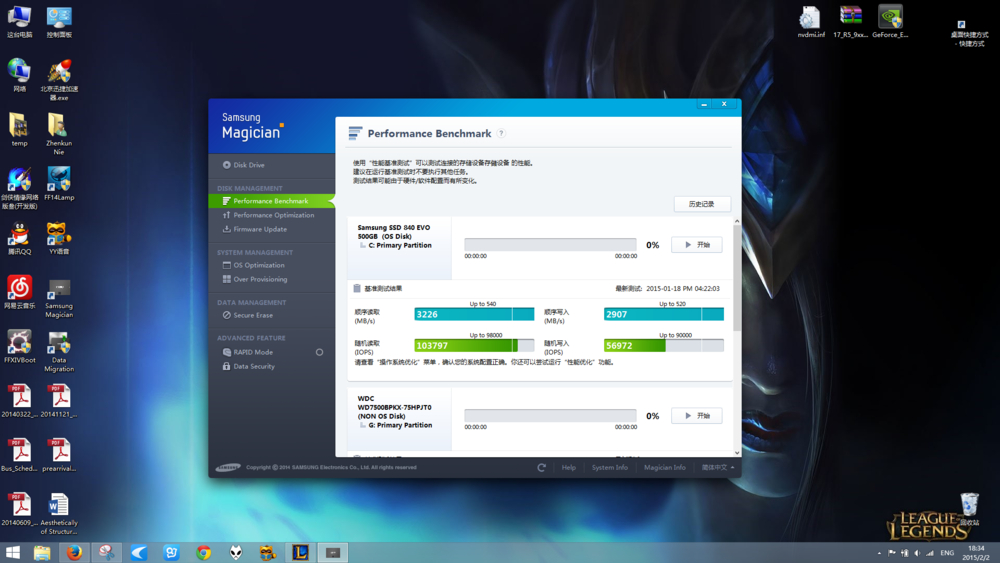Select Zhenkun Nie folder icon
Screen dimensions: 1000x563
coord(59,134)
